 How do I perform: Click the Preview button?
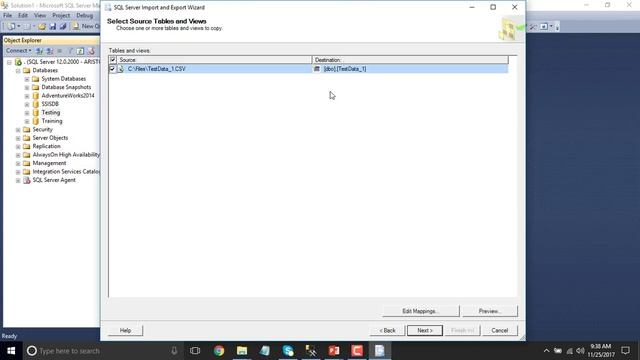click(490, 311)
